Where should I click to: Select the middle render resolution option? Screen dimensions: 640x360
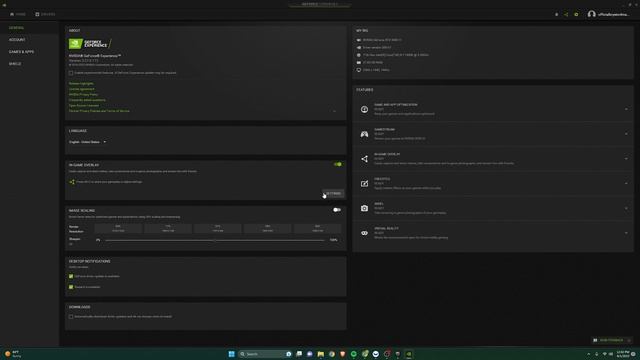click(x=218, y=229)
